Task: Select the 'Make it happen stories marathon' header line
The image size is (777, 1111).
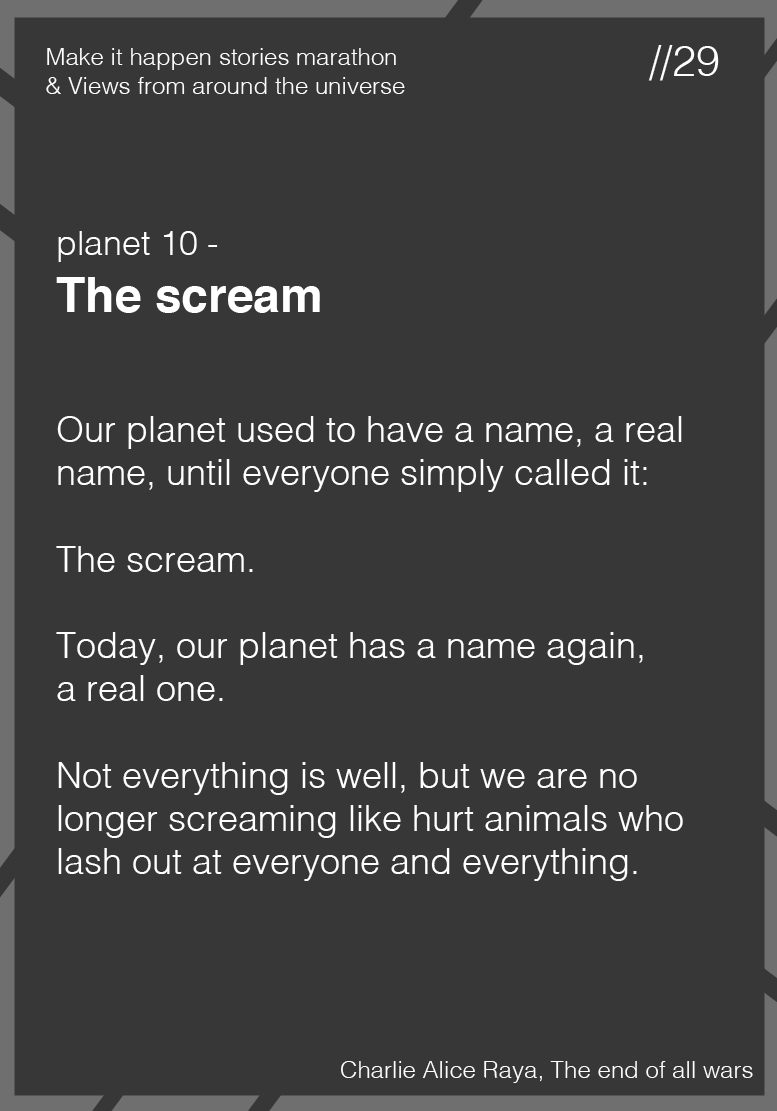Action: pyautogui.click(x=221, y=57)
